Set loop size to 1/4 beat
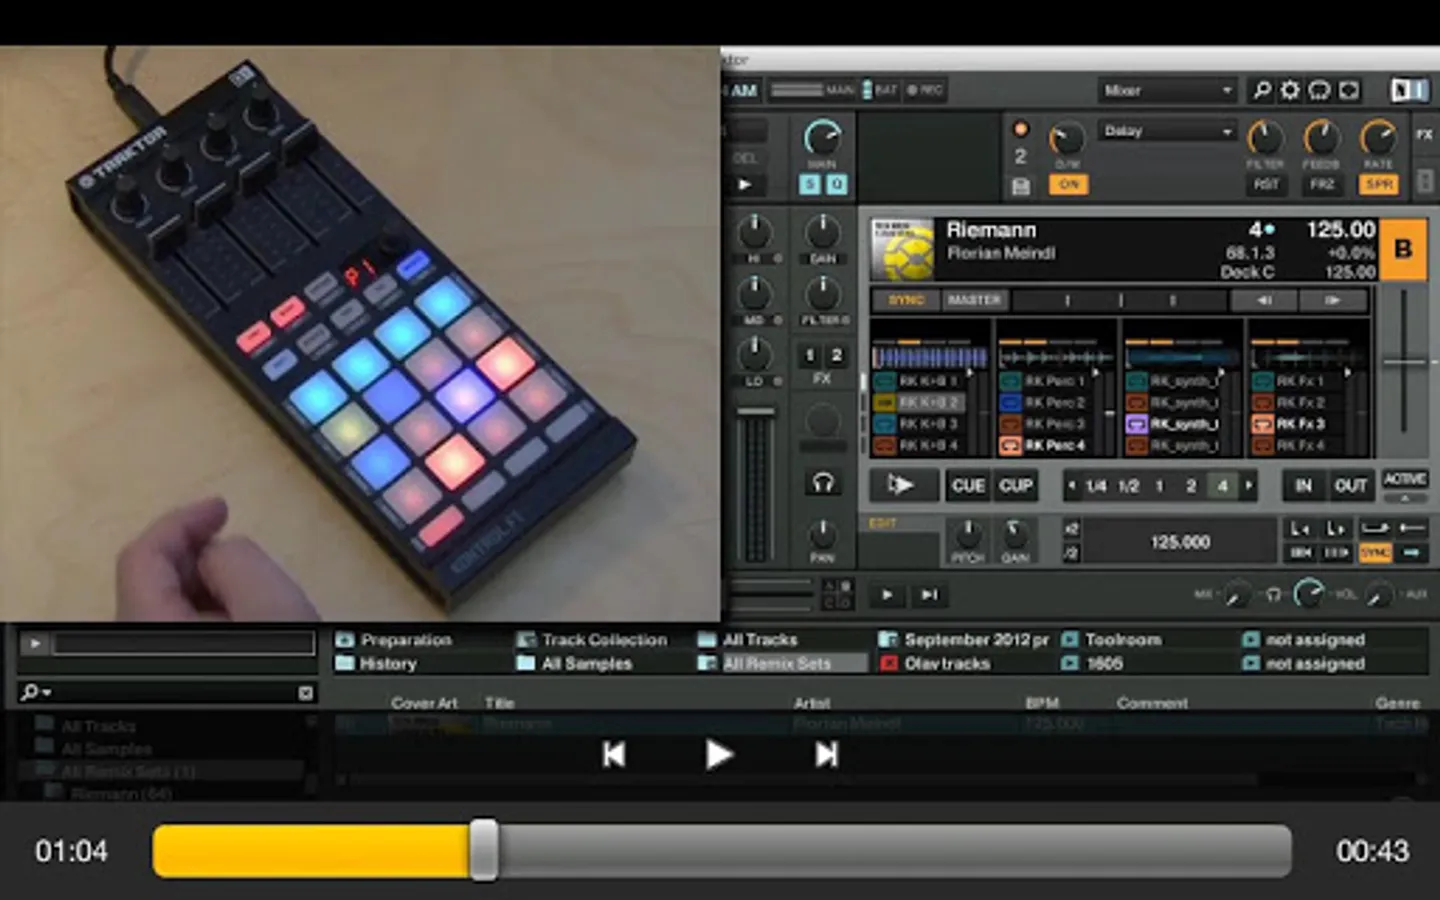This screenshot has width=1440, height=900. pos(1096,486)
